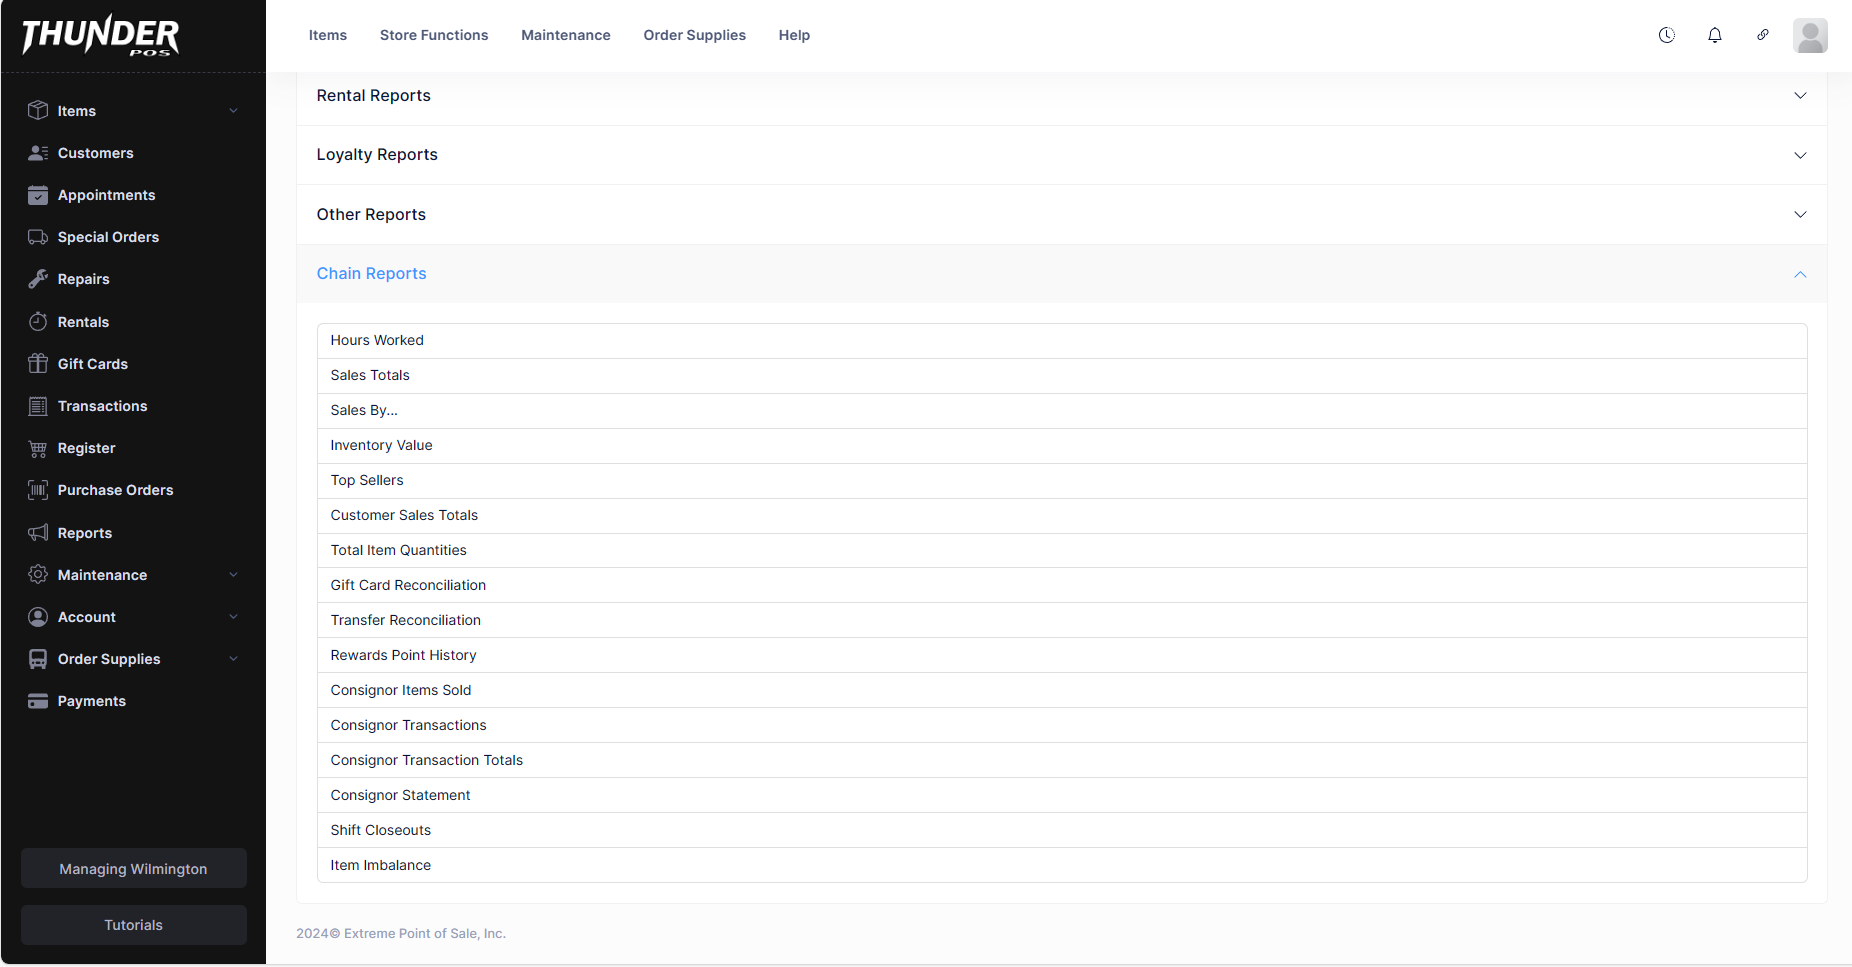
Task: Expand the Loyalty Reports section
Action: (1799, 155)
